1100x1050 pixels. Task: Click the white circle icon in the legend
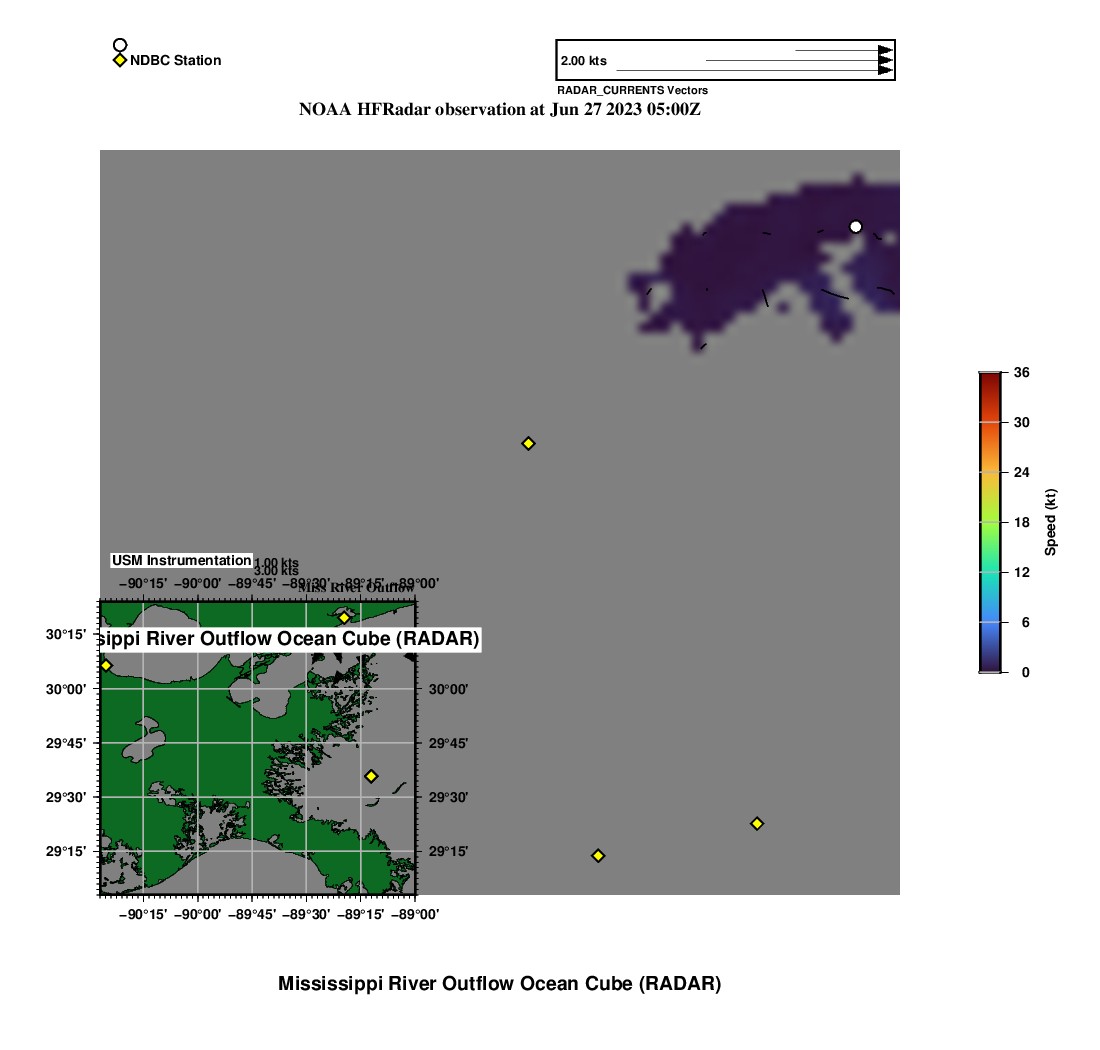click(x=120, y=45)
